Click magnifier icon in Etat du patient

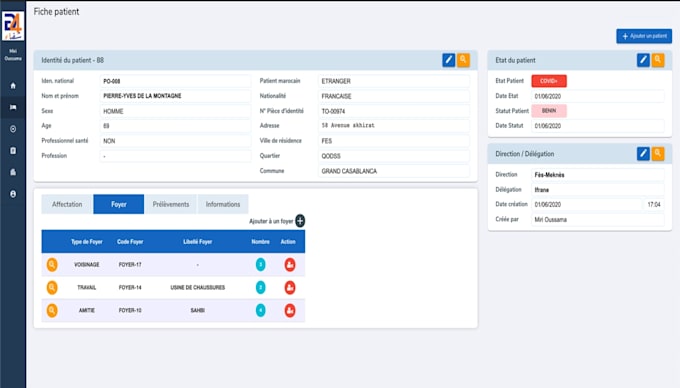click(658, 60)
